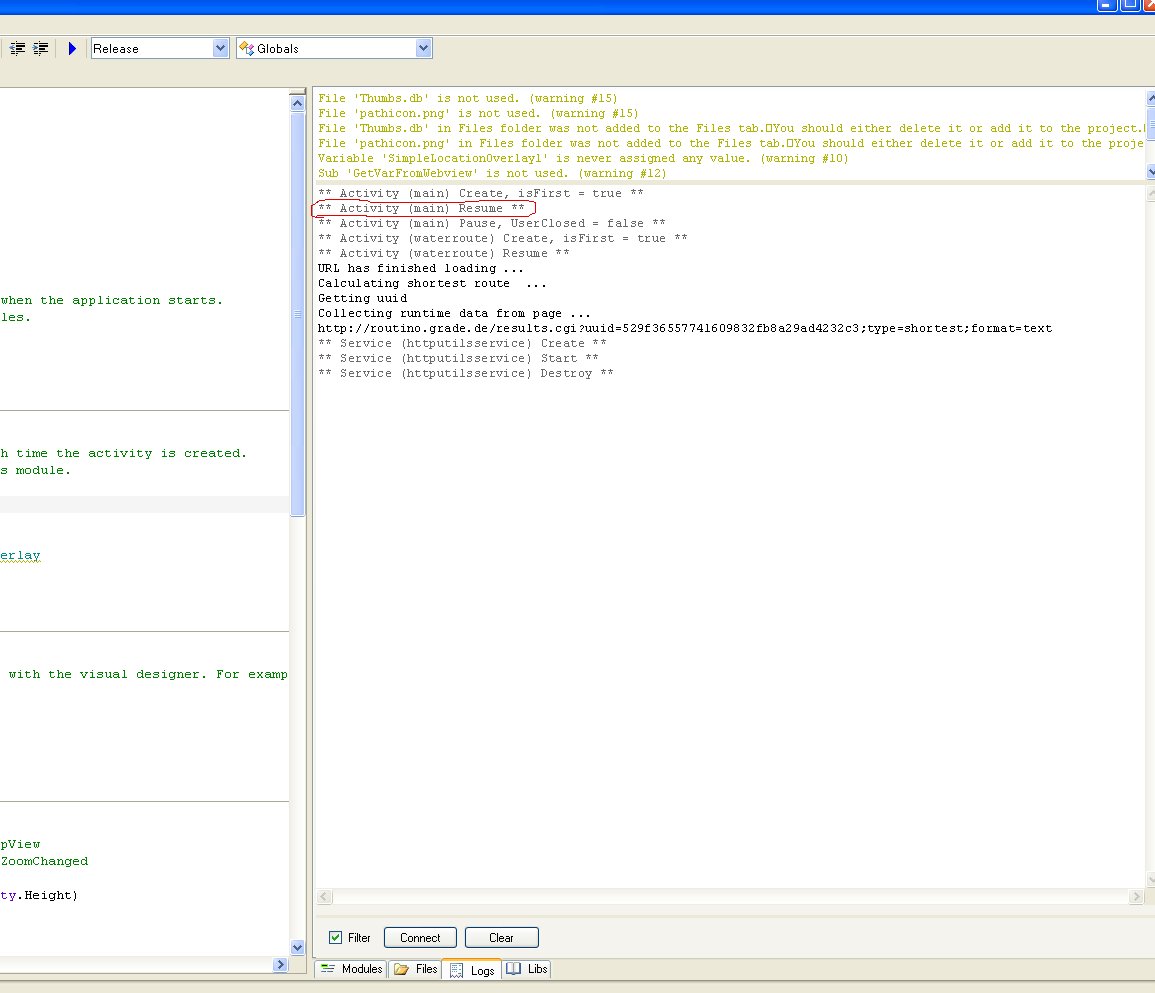Click the Clear logs button
Screen dimensions: 1155x993
click(502, 938)
